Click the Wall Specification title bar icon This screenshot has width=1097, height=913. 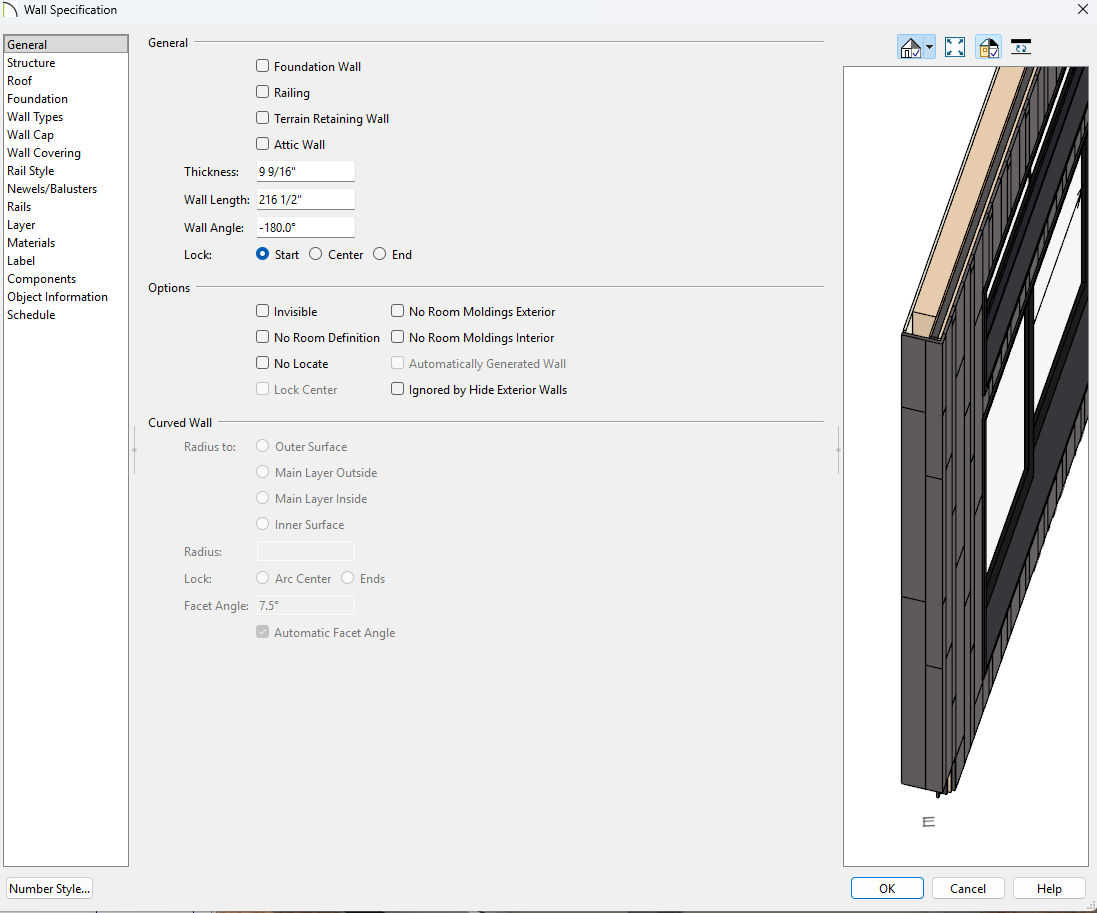tap(11, 10)
